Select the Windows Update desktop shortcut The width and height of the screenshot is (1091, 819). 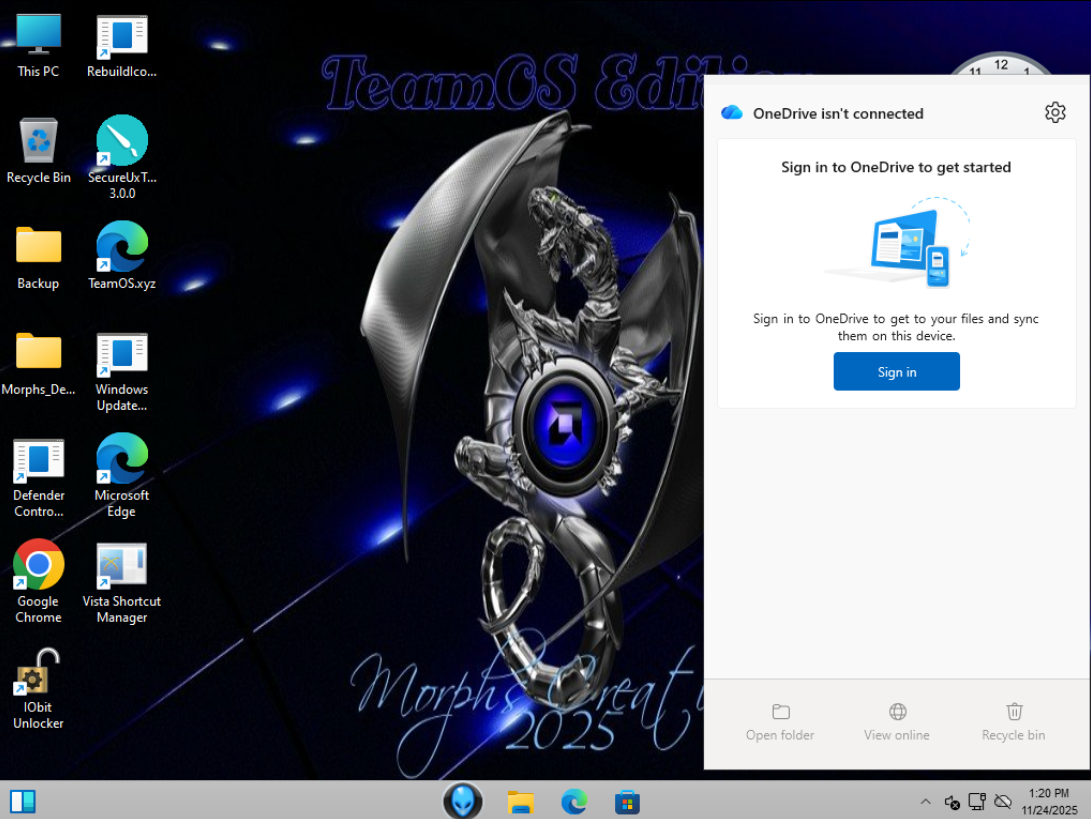tap(122, 355)
